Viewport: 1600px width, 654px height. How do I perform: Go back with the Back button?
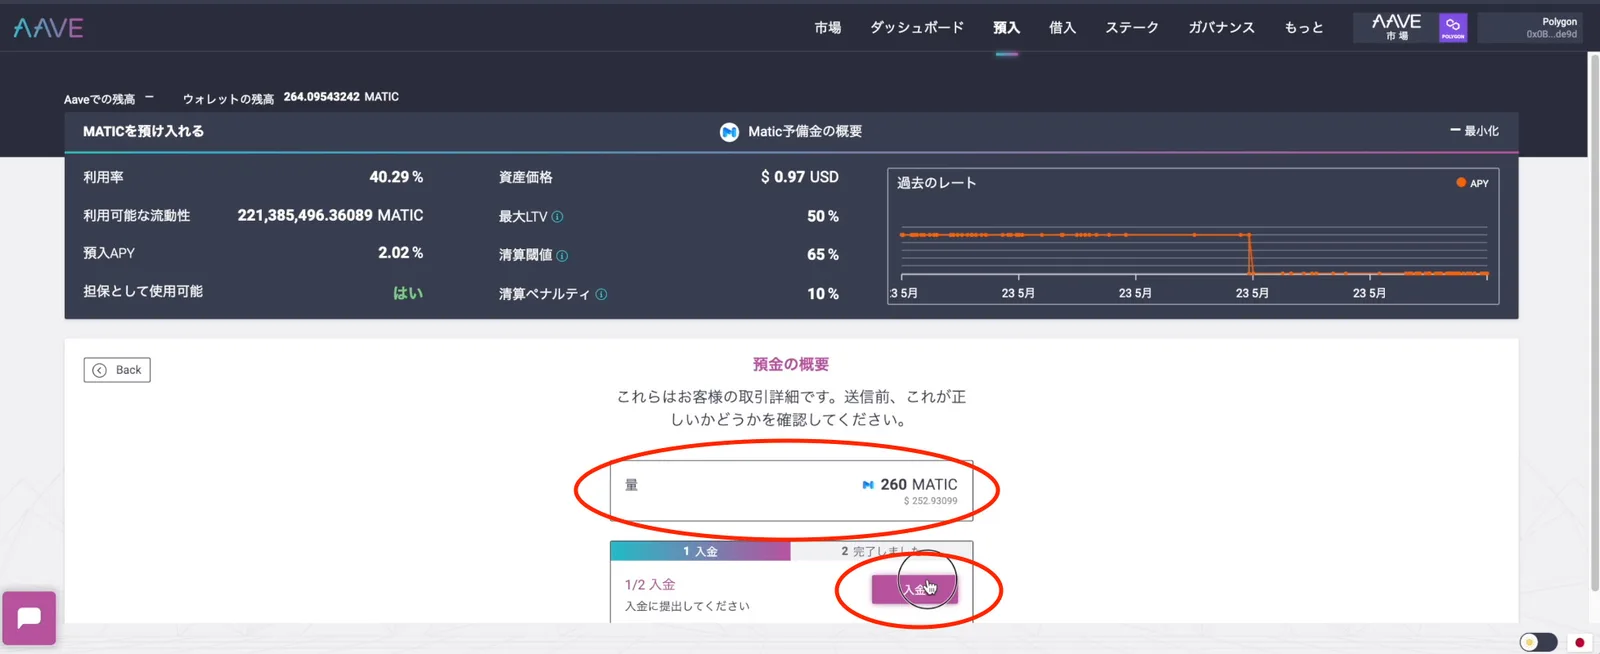pos(117,370)
